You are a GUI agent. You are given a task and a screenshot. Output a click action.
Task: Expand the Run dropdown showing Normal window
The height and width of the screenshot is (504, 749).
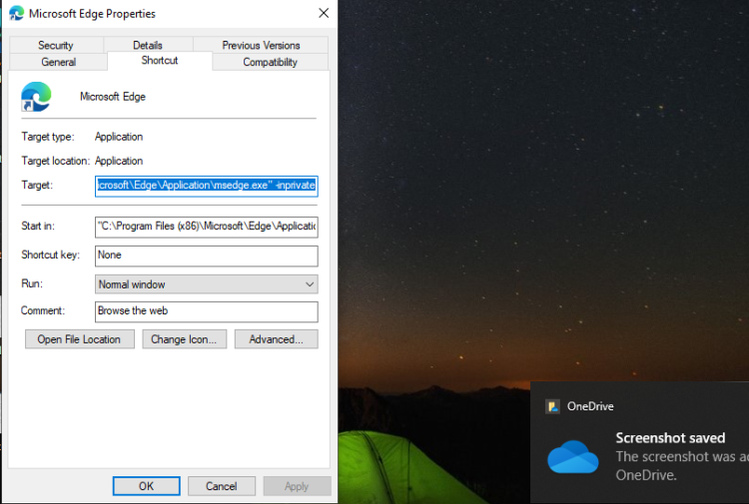tap(206, 284)
